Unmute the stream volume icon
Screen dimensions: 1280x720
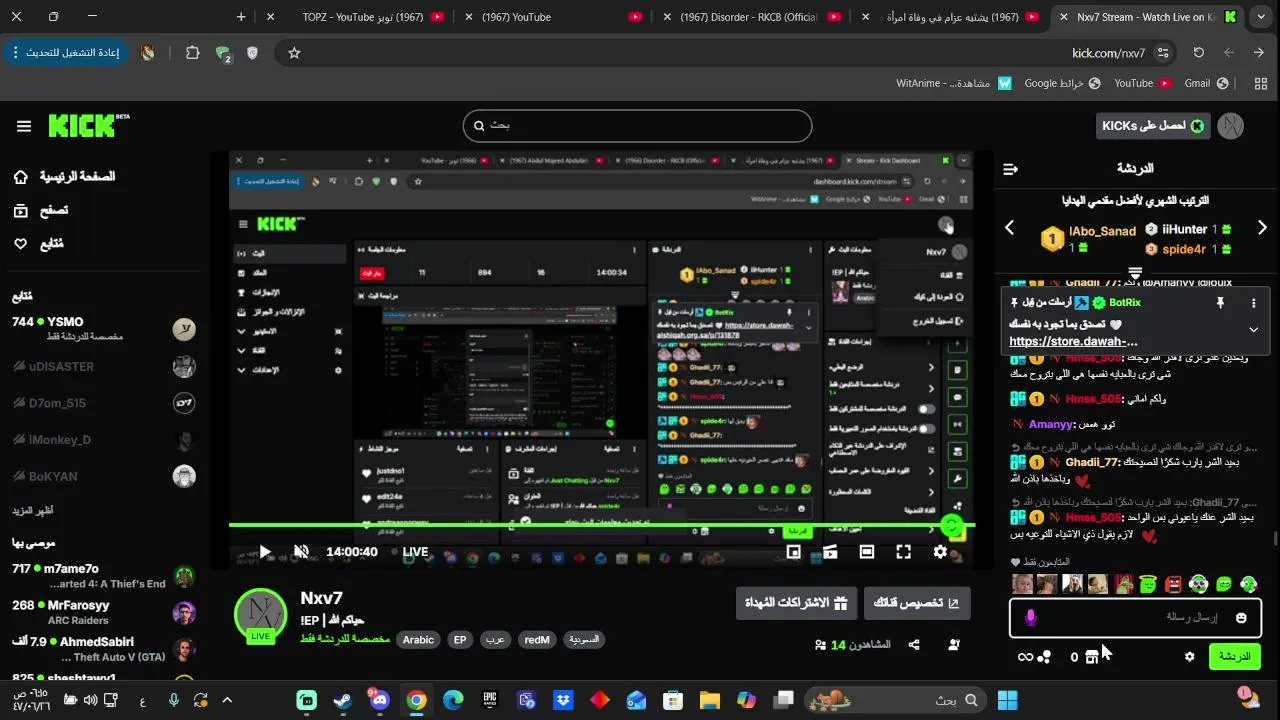coord(301,552)
